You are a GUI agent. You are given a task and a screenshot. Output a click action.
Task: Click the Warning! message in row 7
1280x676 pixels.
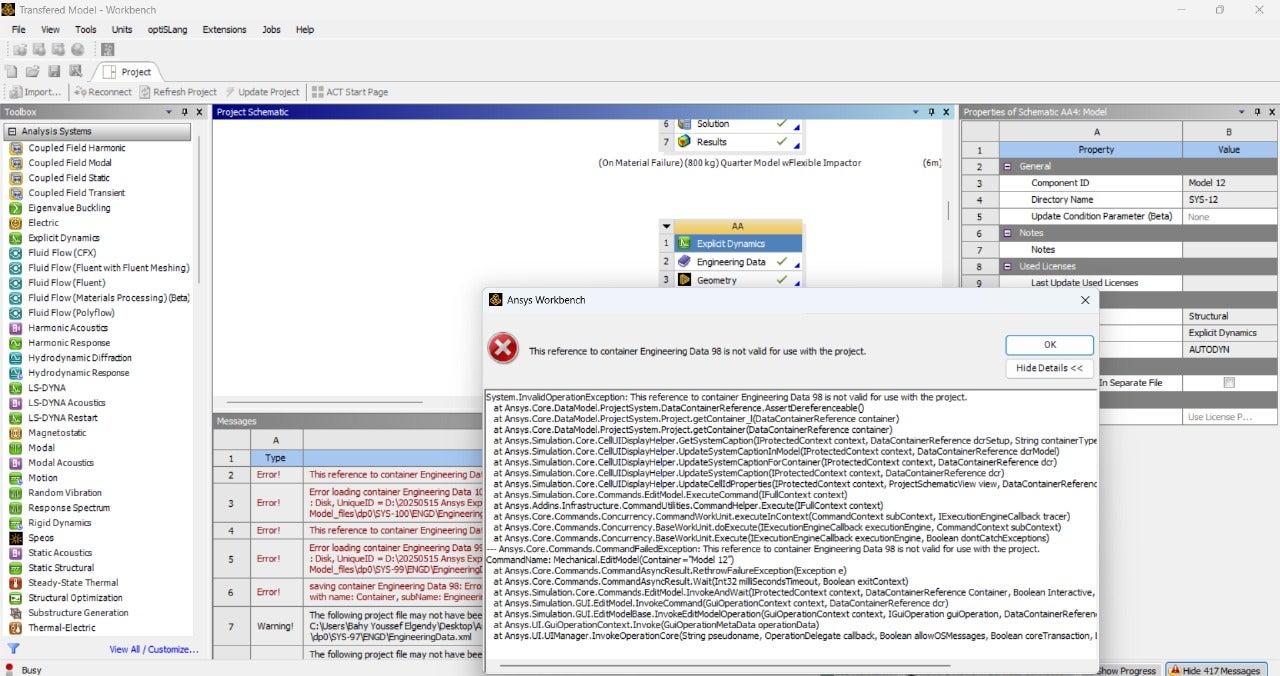pyautogui.click(x=275, y=626)
